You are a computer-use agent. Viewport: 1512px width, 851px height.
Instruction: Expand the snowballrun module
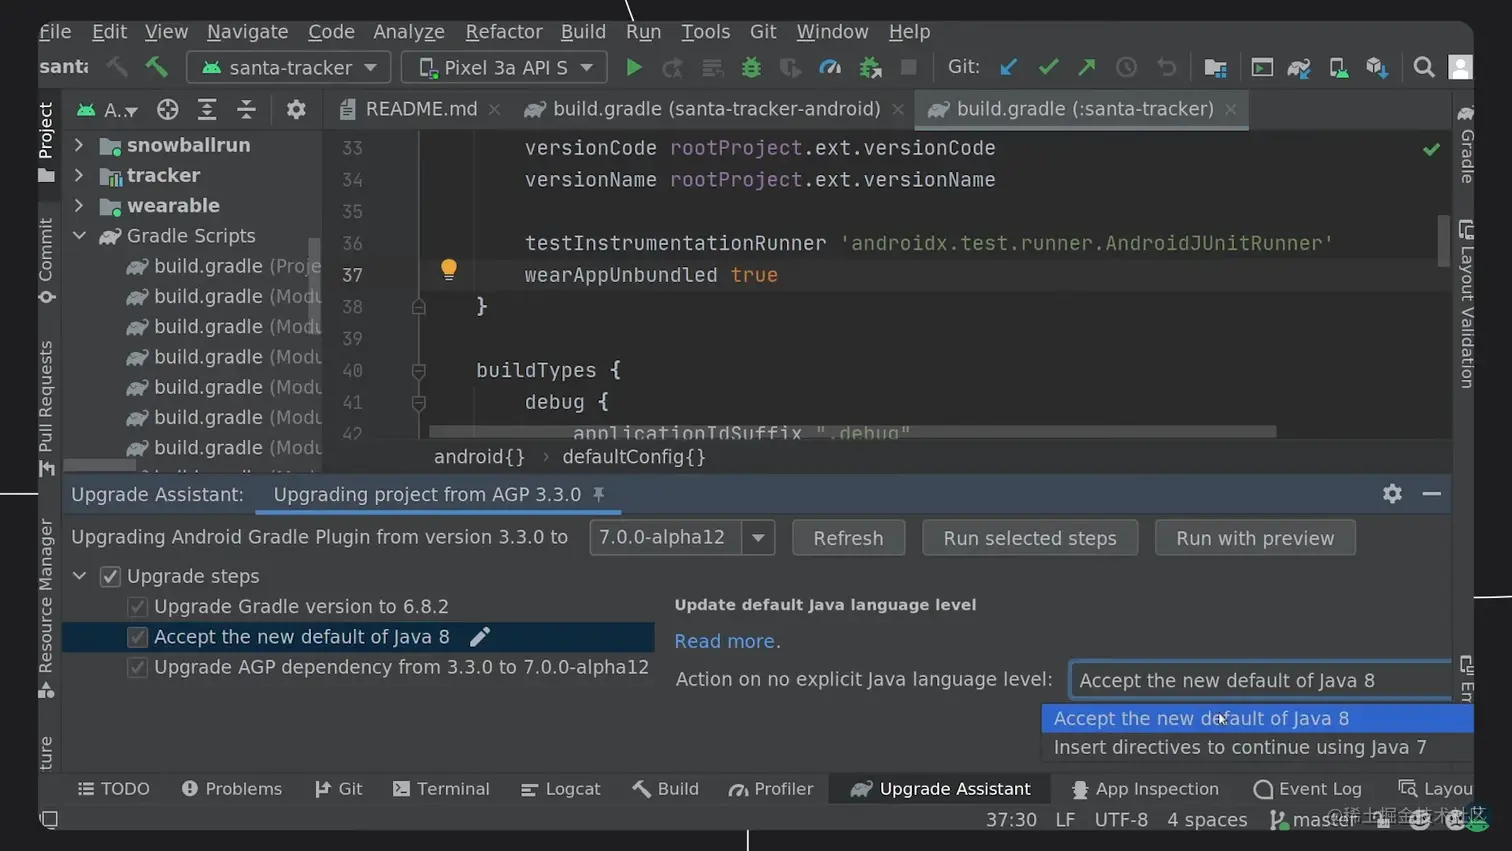click(x=79, y=145)
